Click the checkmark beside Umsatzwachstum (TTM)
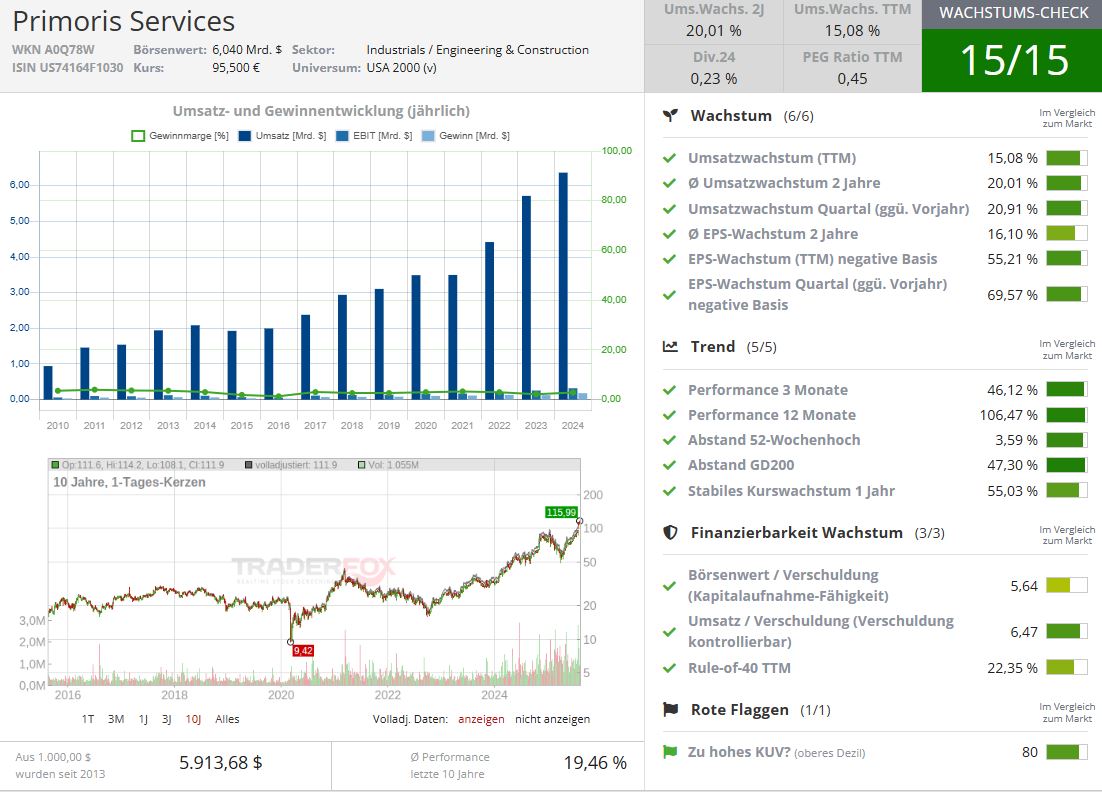Screen dimensions: 1102x792 pyautogui.click(x=669, y=158)
